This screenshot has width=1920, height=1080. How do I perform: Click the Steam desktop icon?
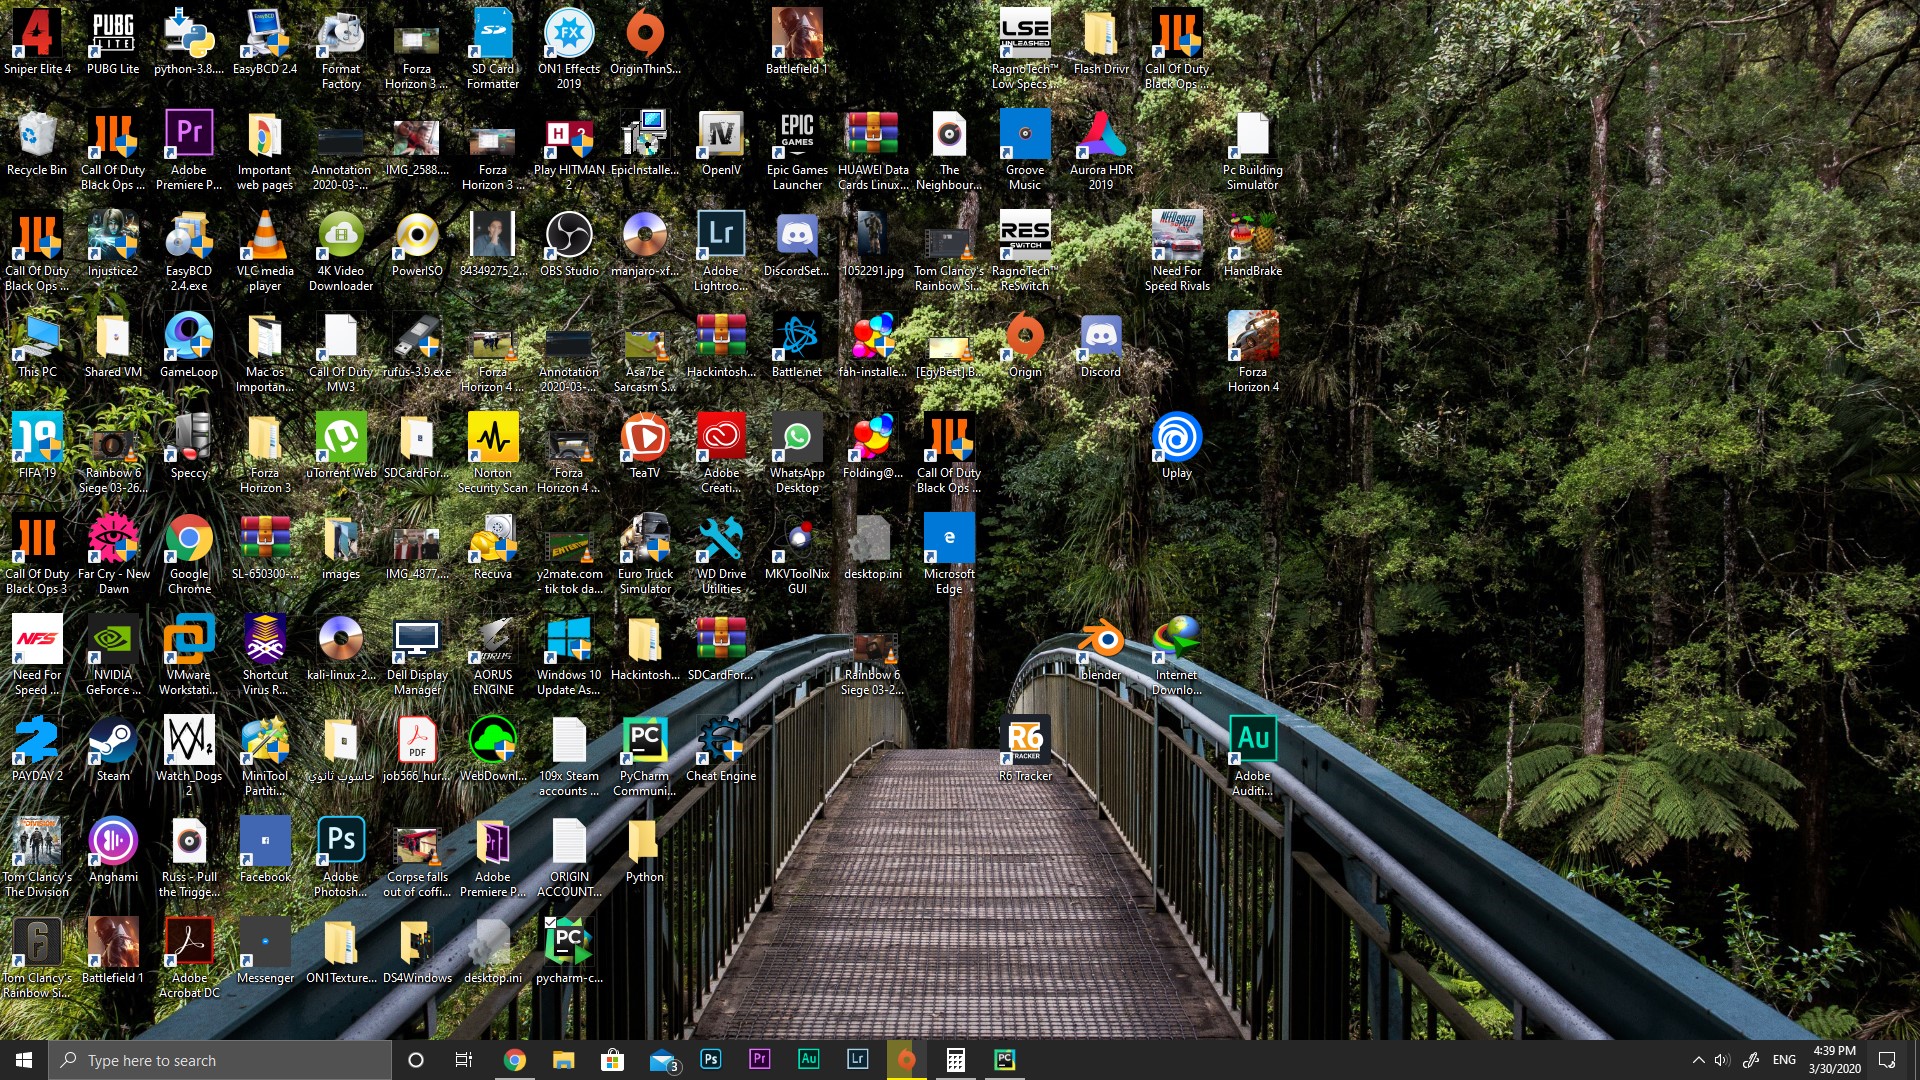point(113,749)
